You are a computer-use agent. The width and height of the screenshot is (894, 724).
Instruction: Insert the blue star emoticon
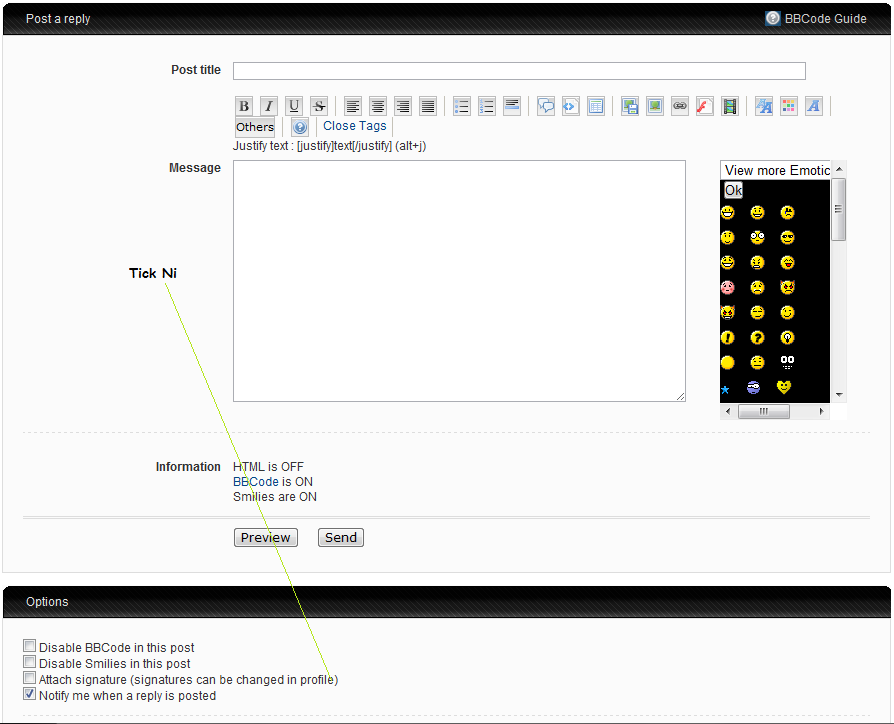(725, 390)
